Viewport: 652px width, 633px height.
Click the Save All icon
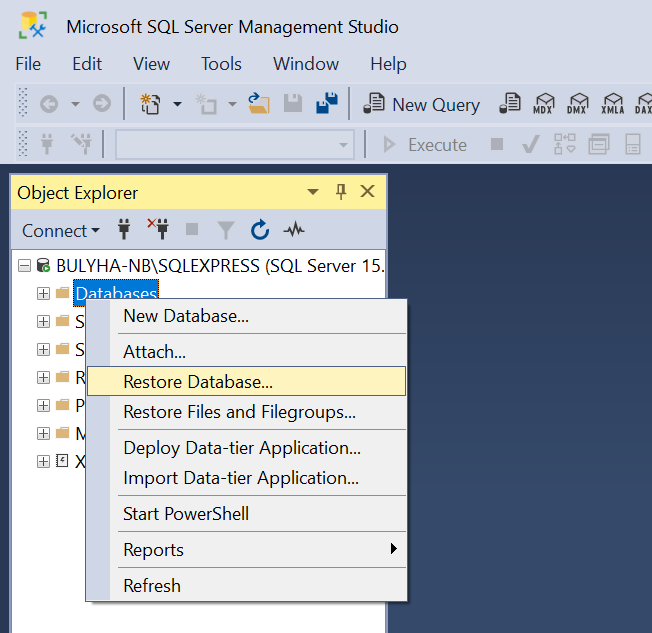[327, 103]
